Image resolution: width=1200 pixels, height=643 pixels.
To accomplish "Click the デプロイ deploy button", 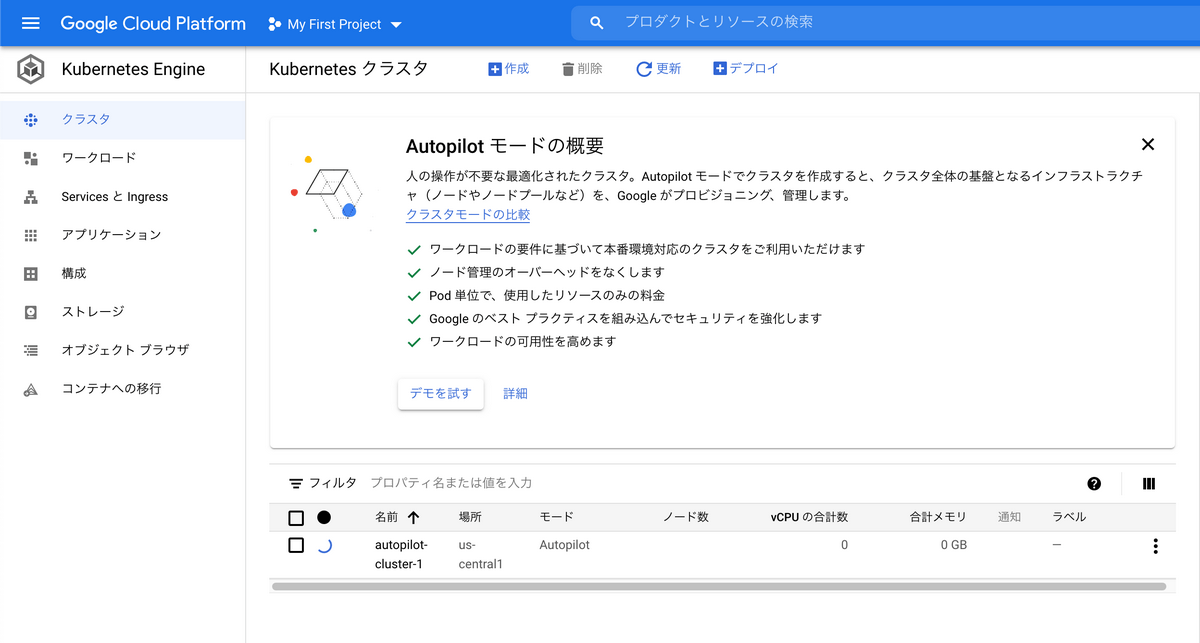I will (x=745, y=69).
